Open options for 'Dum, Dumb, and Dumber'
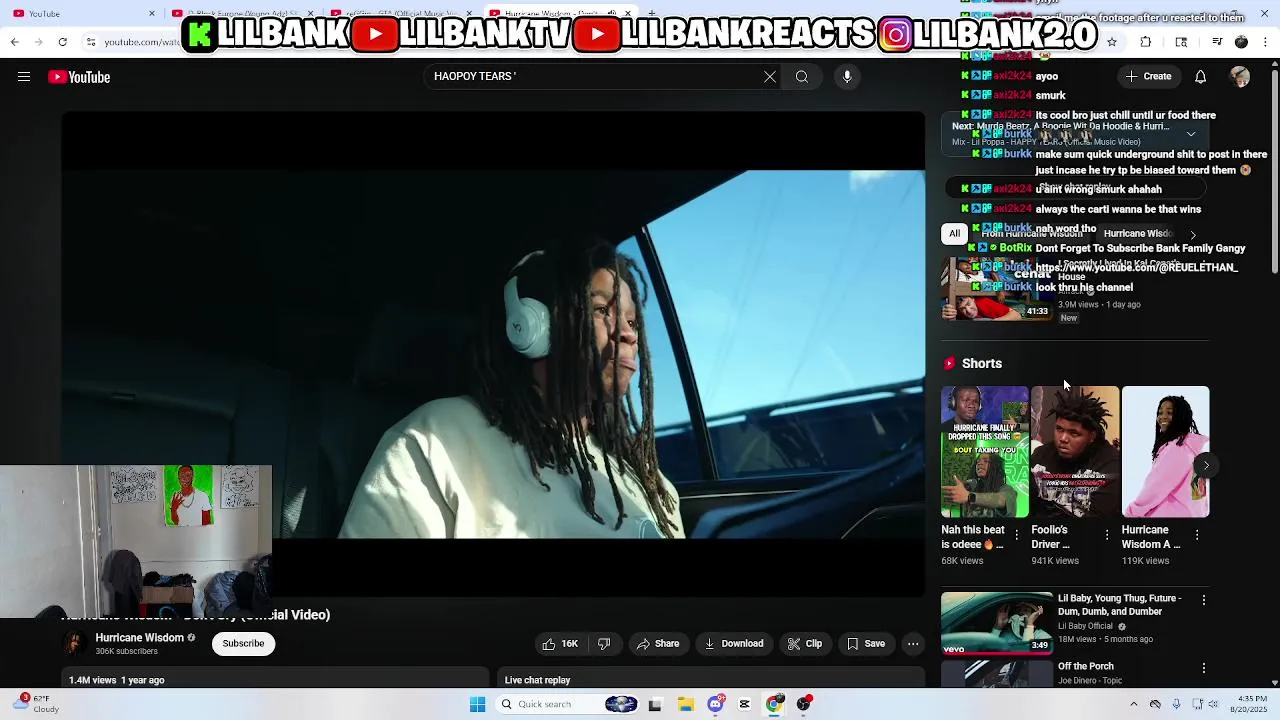1280x720 pixels. pyautogui.click(x=1204, y=600)
